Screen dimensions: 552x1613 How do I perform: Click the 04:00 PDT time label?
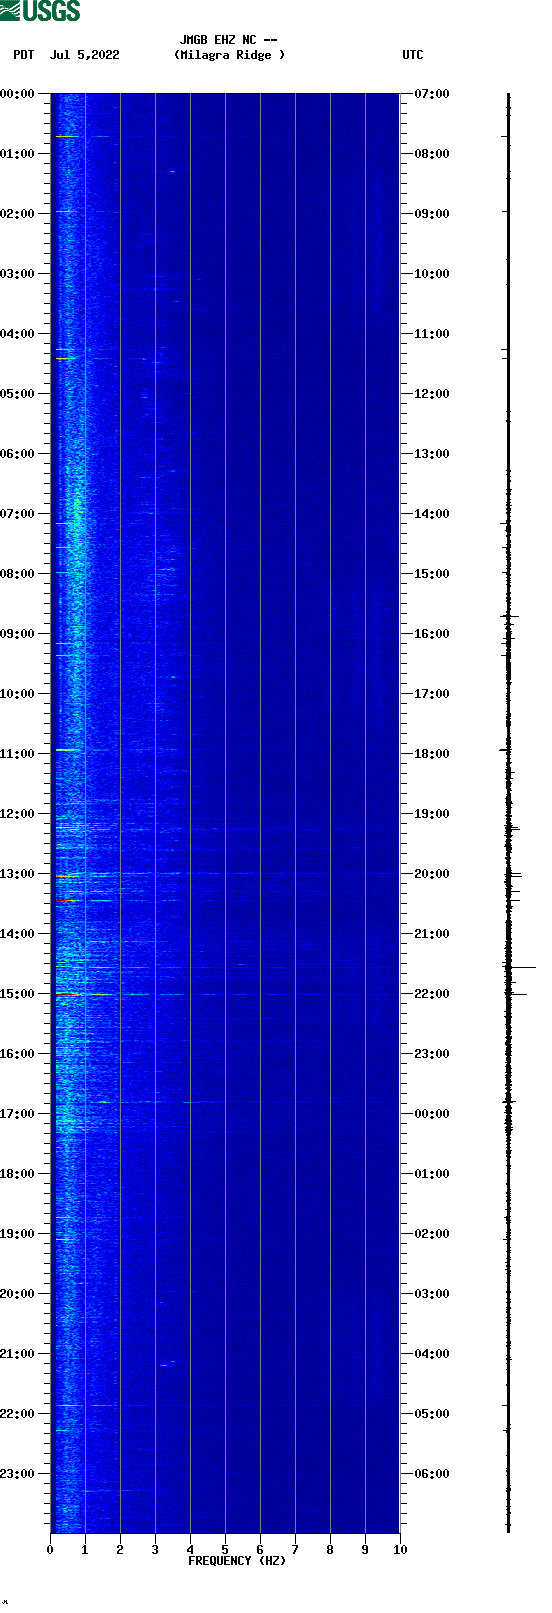[18, 334]
